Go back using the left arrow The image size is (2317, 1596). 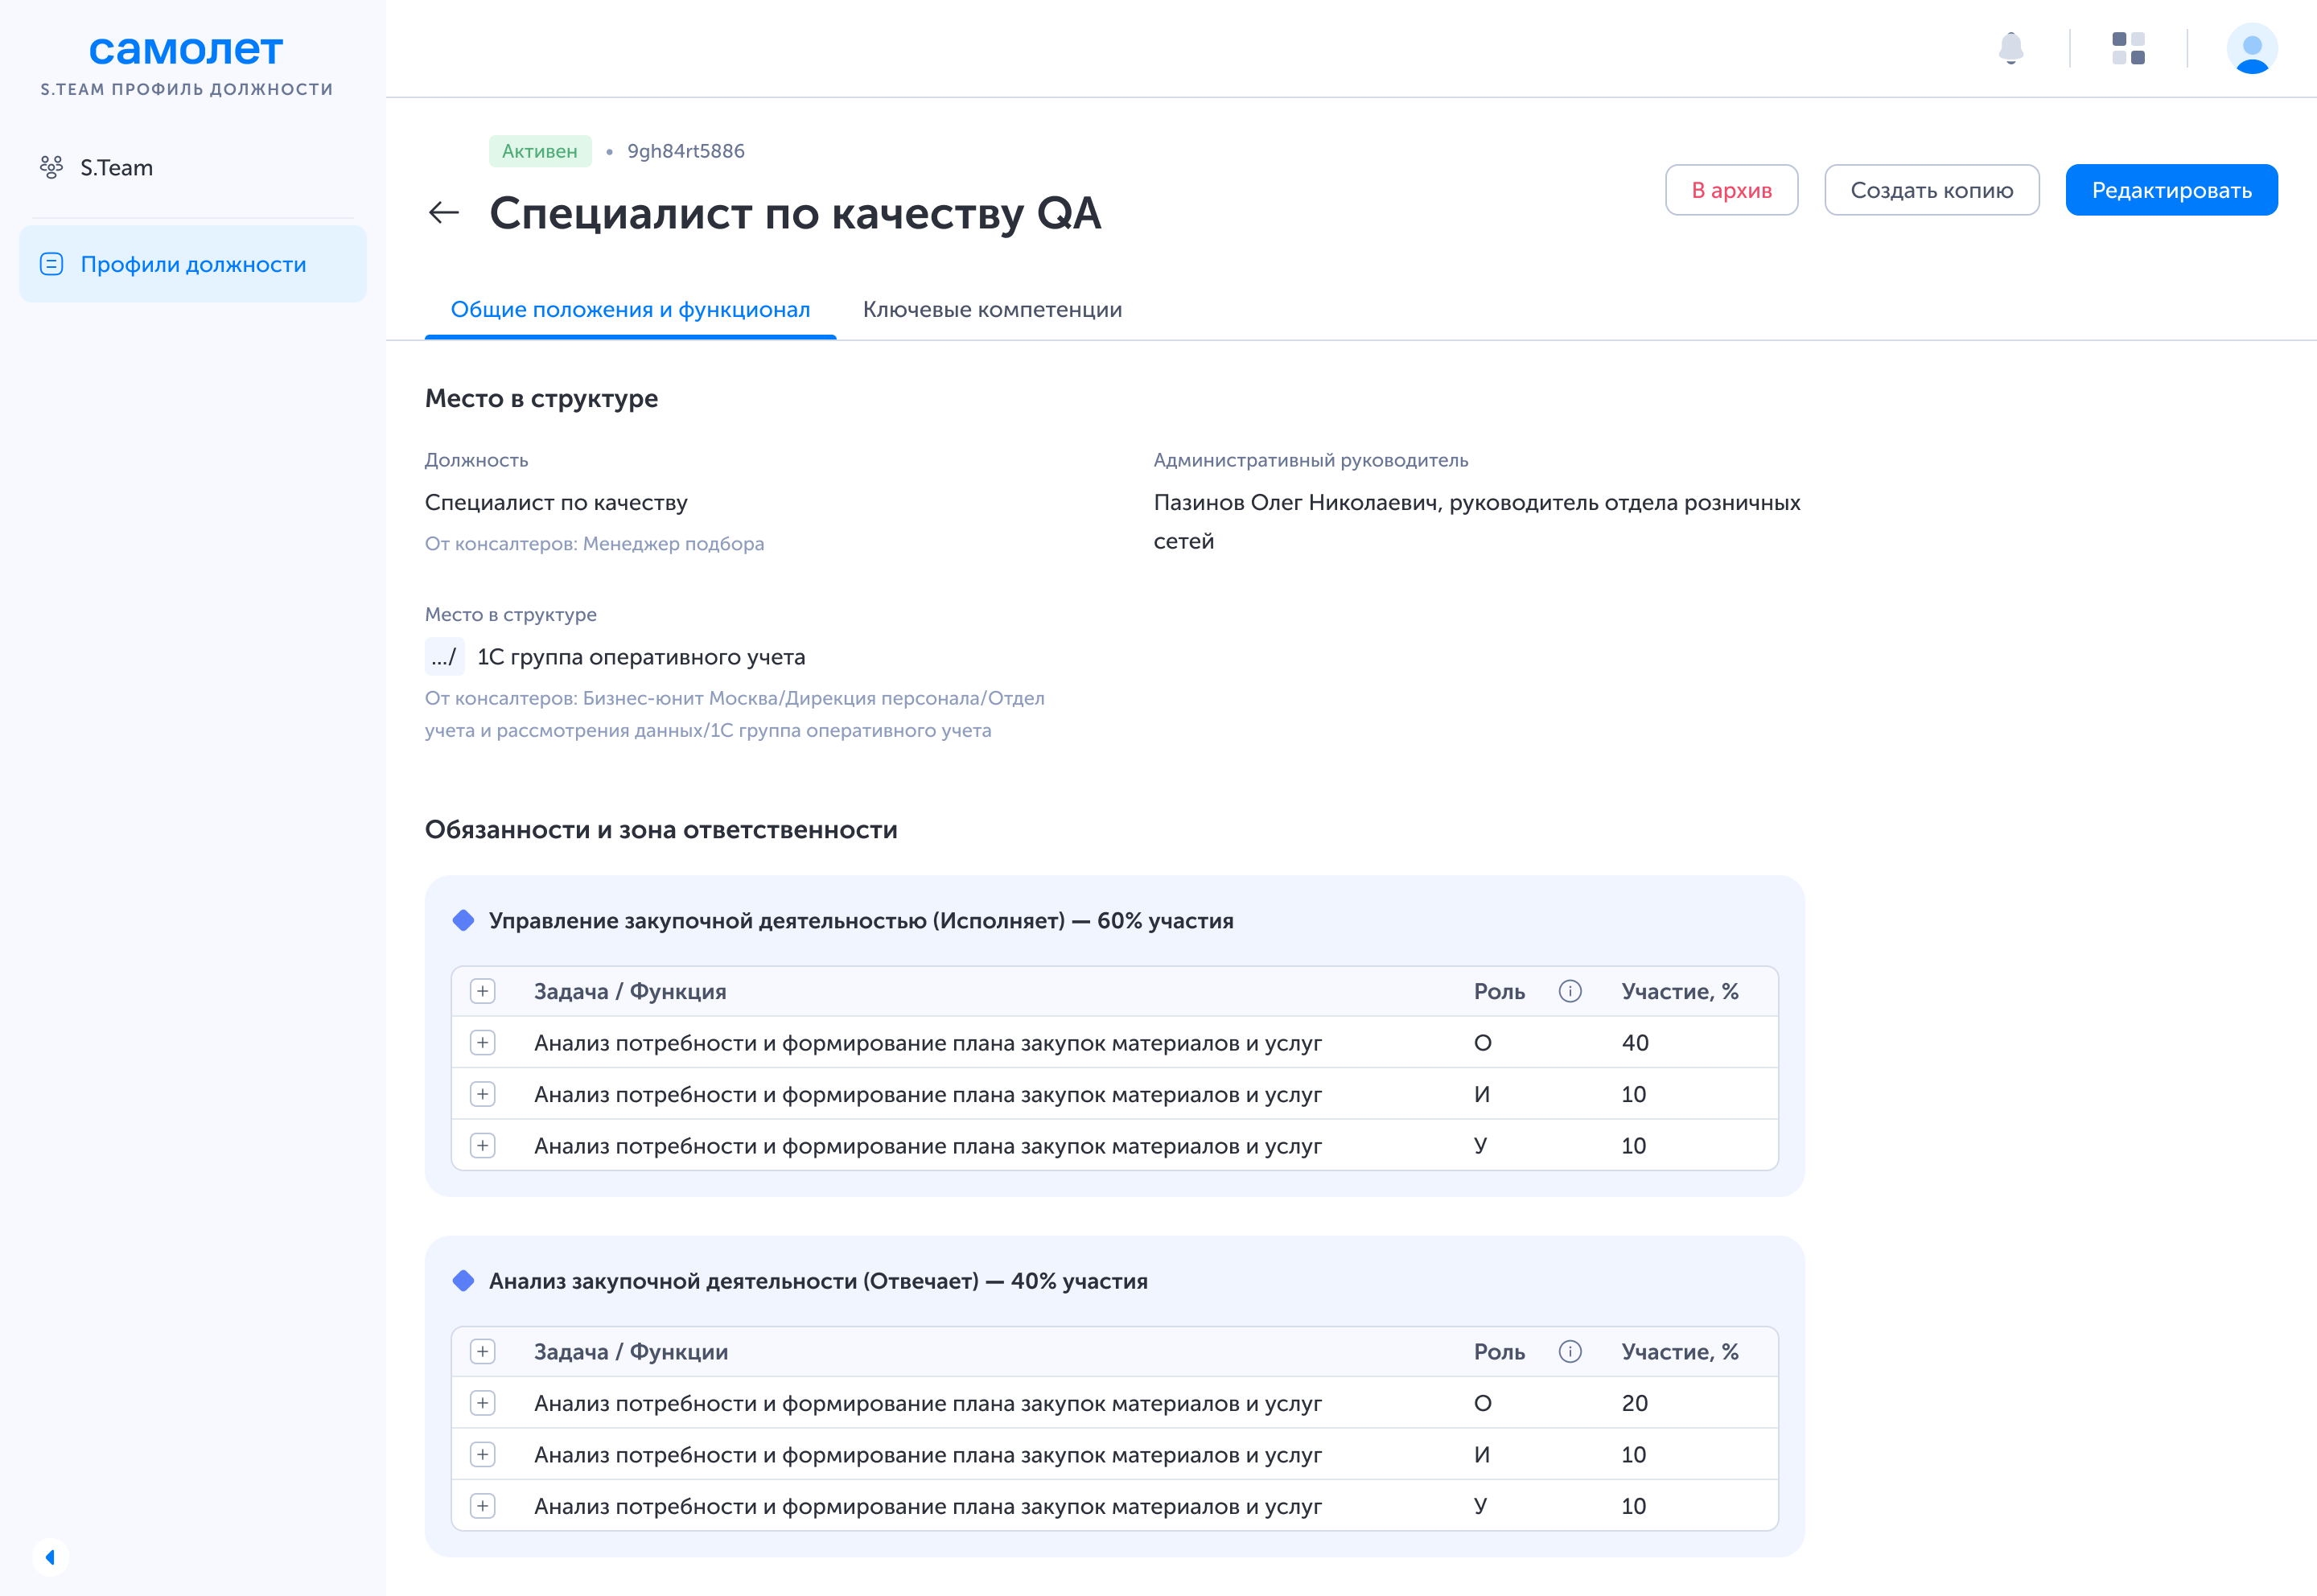coord(443,212)
